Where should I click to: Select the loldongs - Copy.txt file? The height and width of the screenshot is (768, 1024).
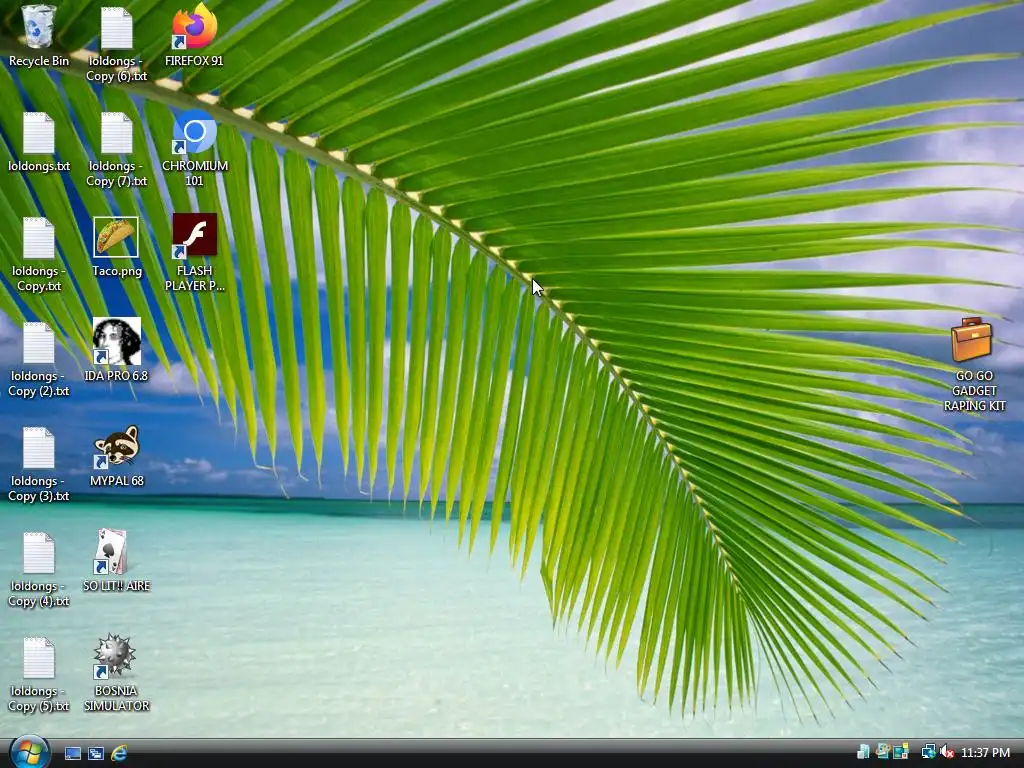tap(39, 255)
